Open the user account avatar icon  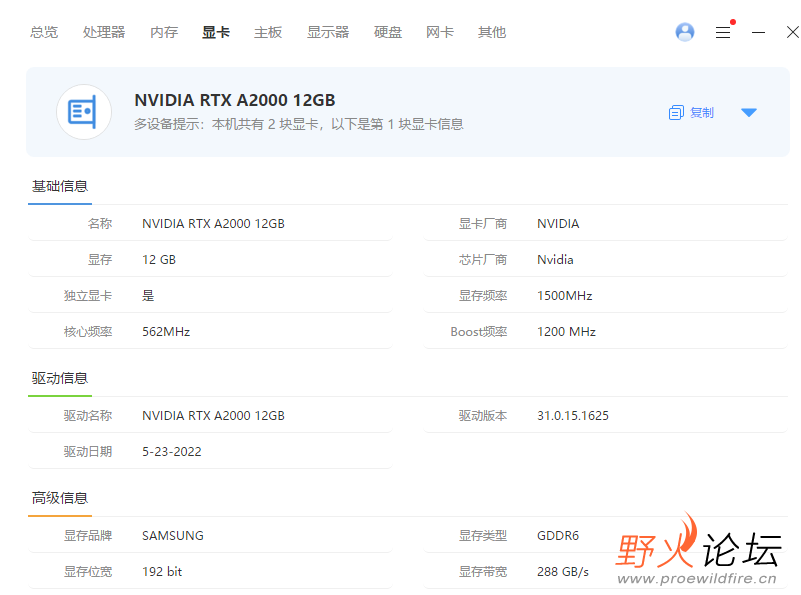pos(685,32)
